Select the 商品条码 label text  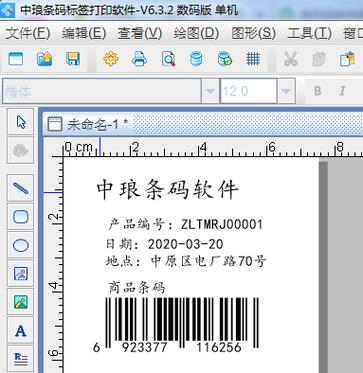[x=137, y=287]
